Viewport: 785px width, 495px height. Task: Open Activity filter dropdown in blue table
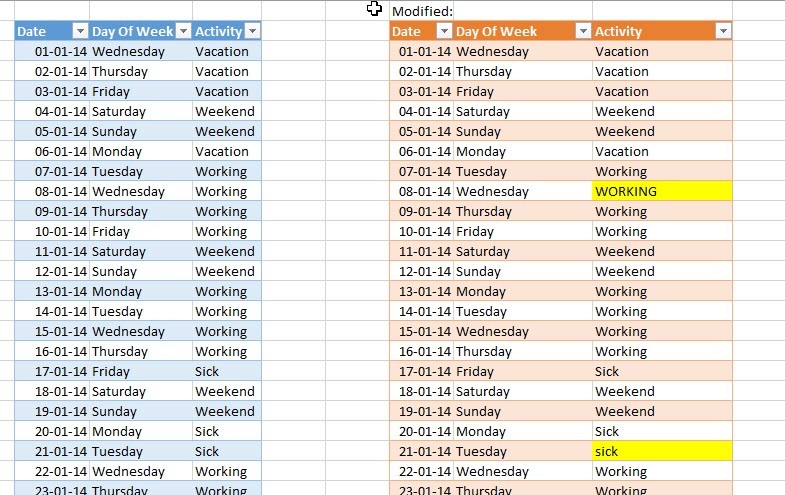click(x=251, y=31)
